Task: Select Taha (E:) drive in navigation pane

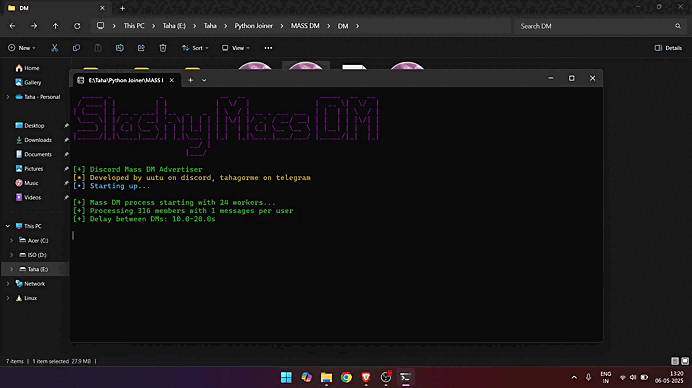Action: pyautogui.click(x=35, y=269)
